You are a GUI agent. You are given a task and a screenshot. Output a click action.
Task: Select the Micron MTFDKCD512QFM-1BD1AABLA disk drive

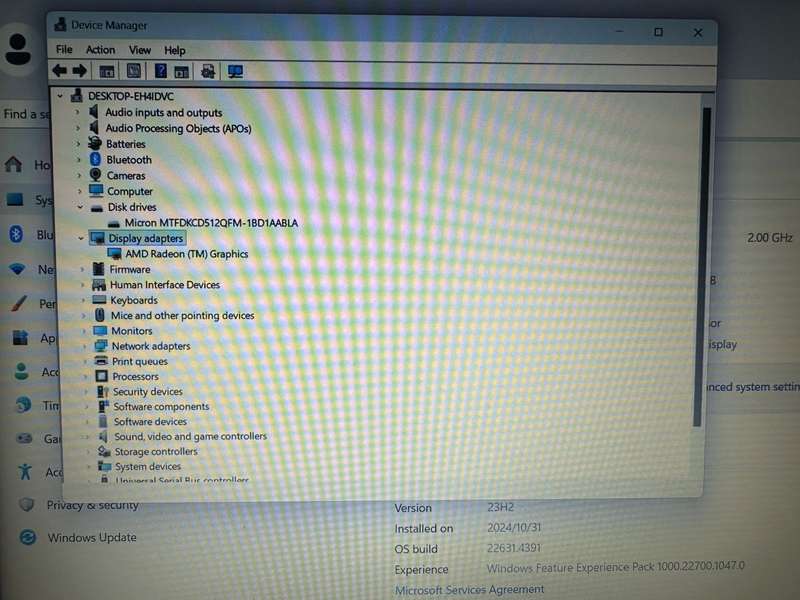tap(211, 222)
